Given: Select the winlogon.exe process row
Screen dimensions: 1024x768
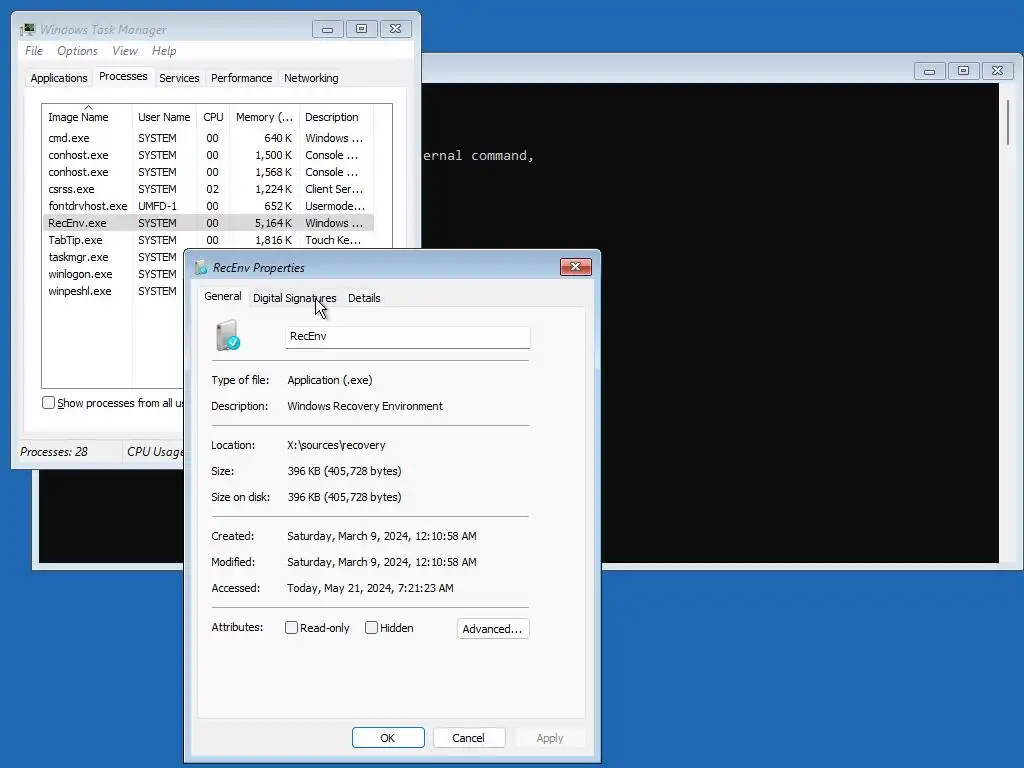Looking at the screenshot, I should (114, 274).
